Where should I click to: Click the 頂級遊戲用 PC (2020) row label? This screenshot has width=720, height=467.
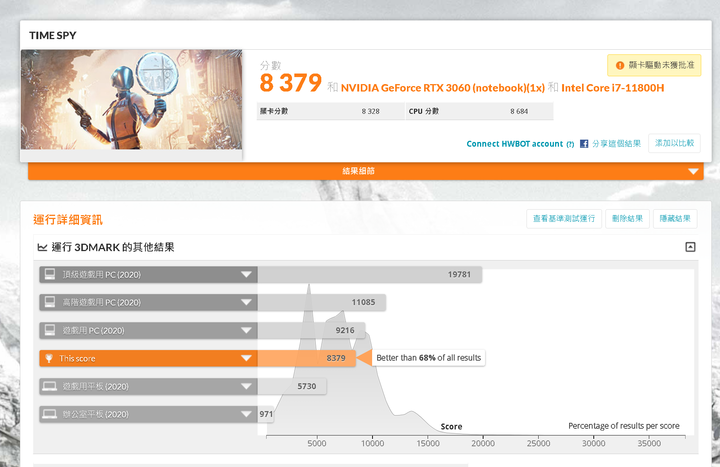click(x=102, y=275)
